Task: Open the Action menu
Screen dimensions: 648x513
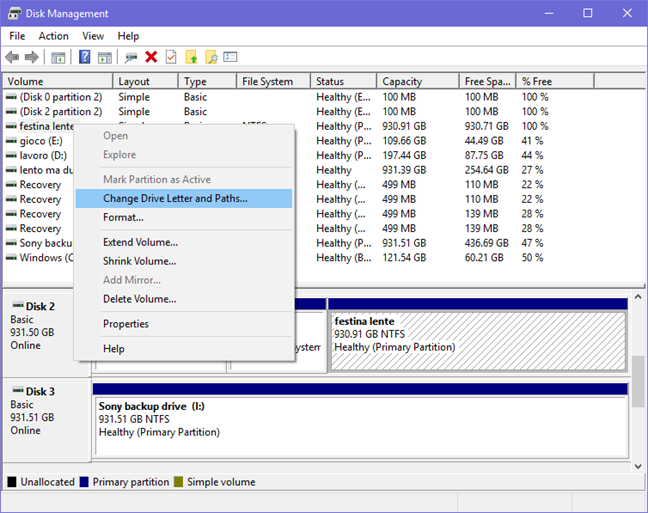Action: click(54, 36)
